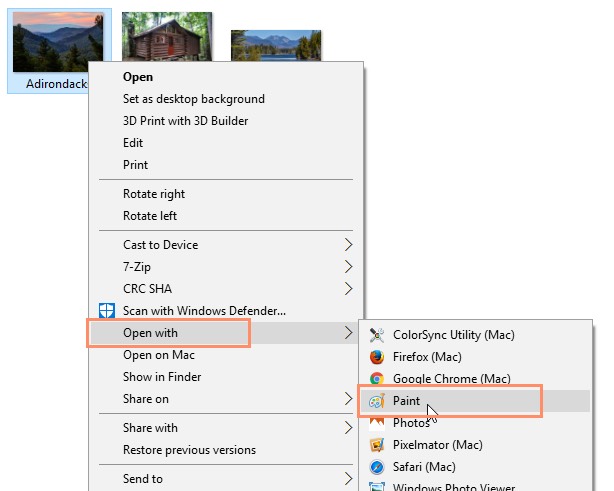614x491 pixels.
Task: Expand the Send to submenu arrow
Action: 348,479
